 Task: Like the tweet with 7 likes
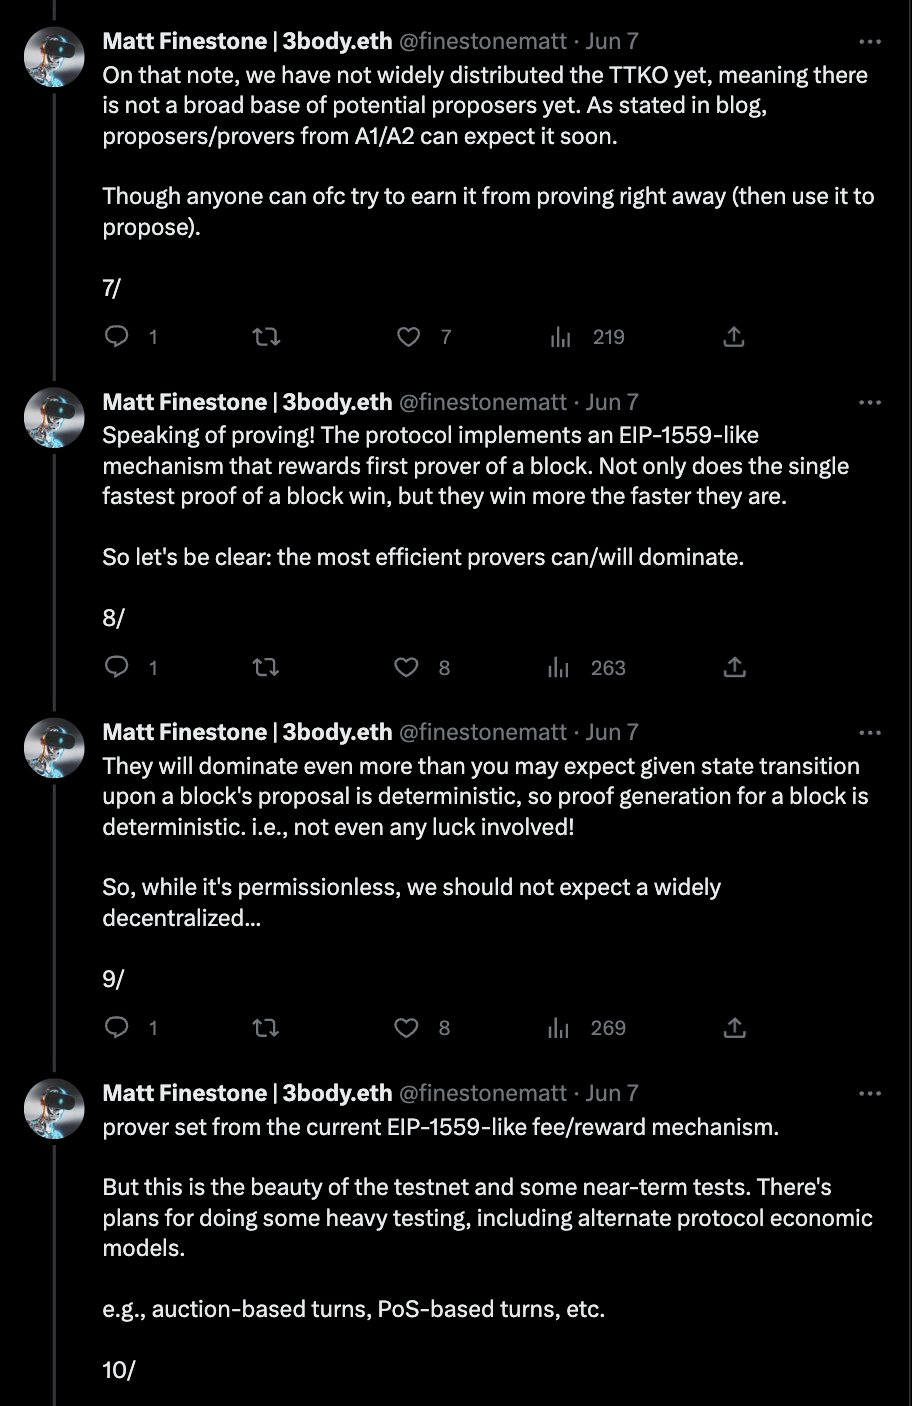point(408,337)
